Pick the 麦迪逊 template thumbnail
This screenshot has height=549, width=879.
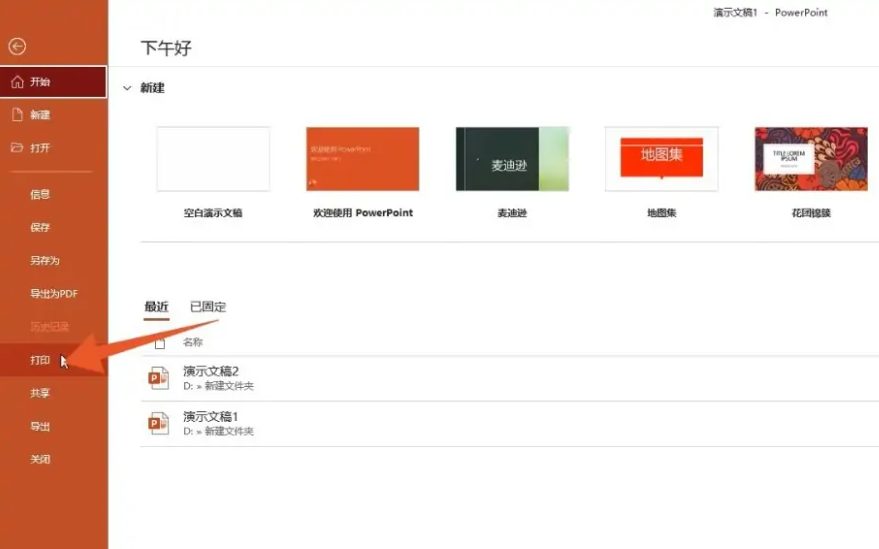[x=512, y=159]
